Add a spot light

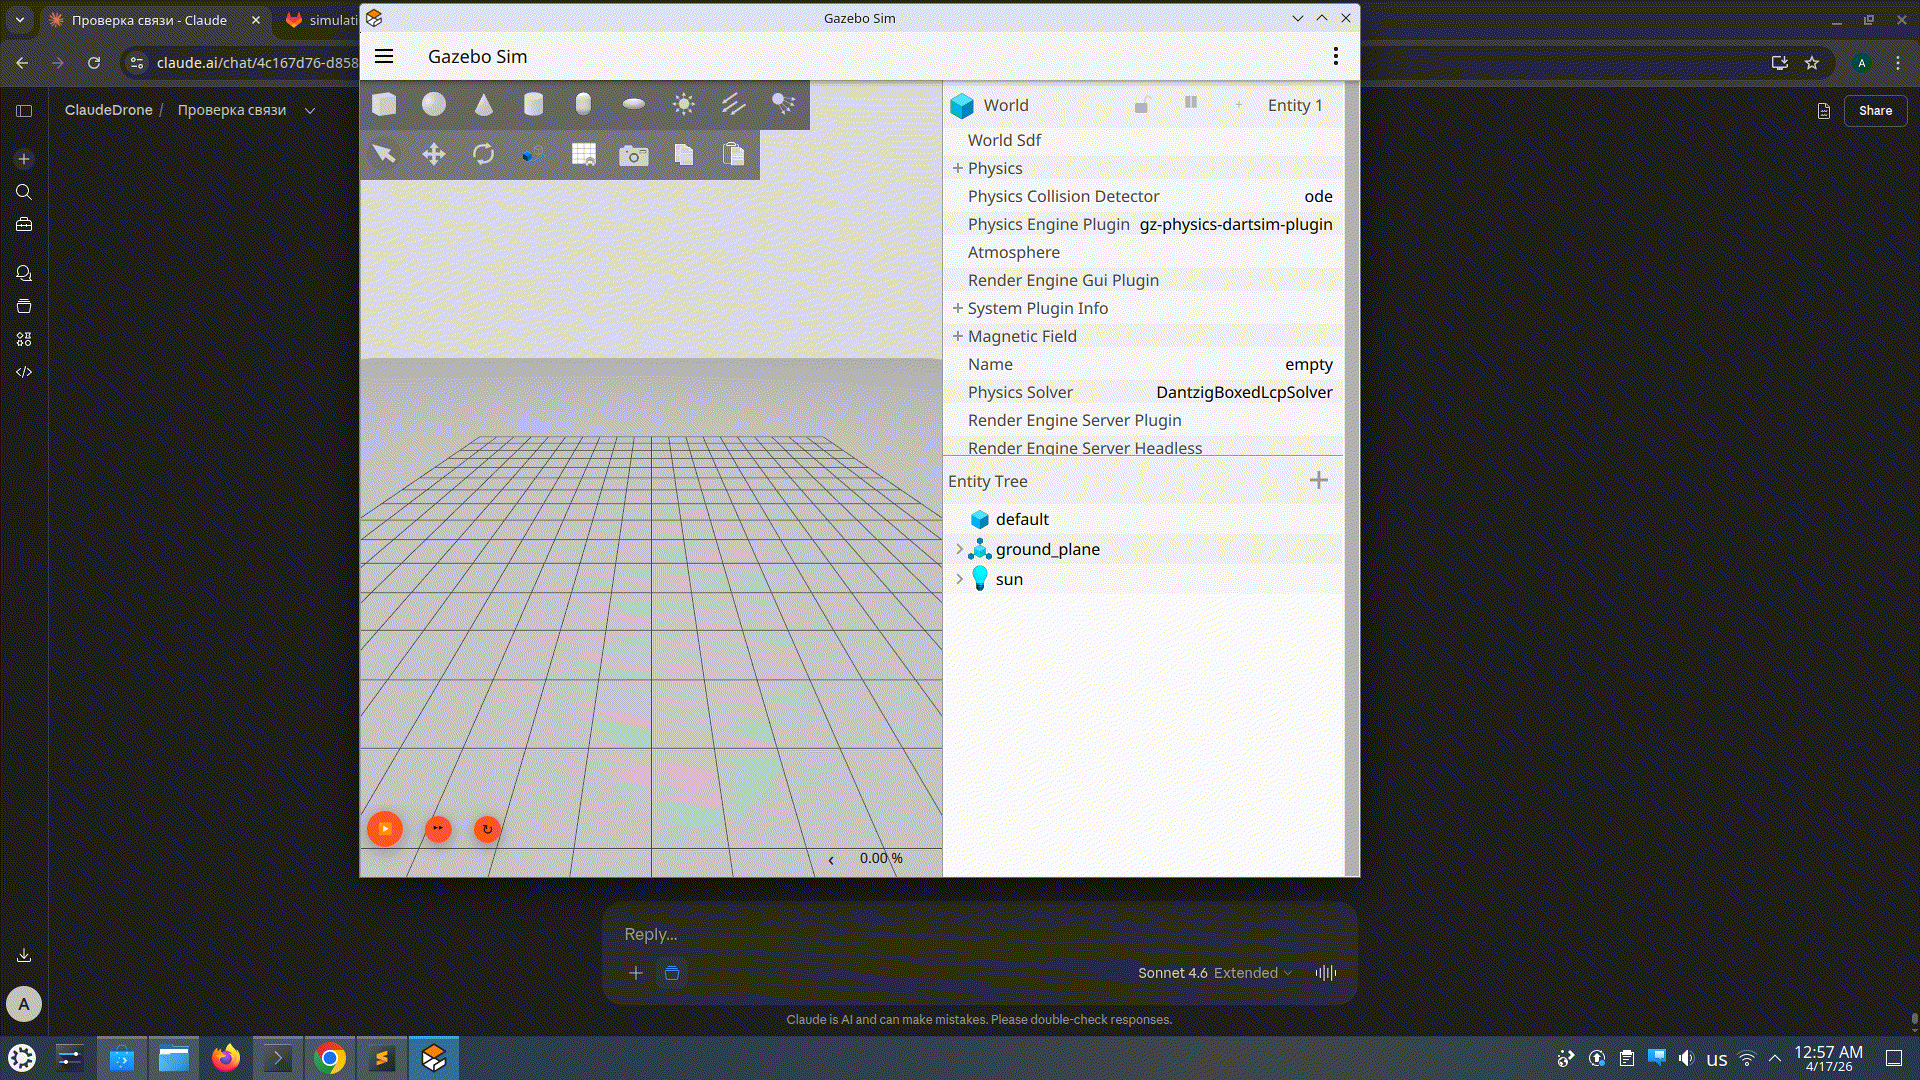click(x=784, y=104)
